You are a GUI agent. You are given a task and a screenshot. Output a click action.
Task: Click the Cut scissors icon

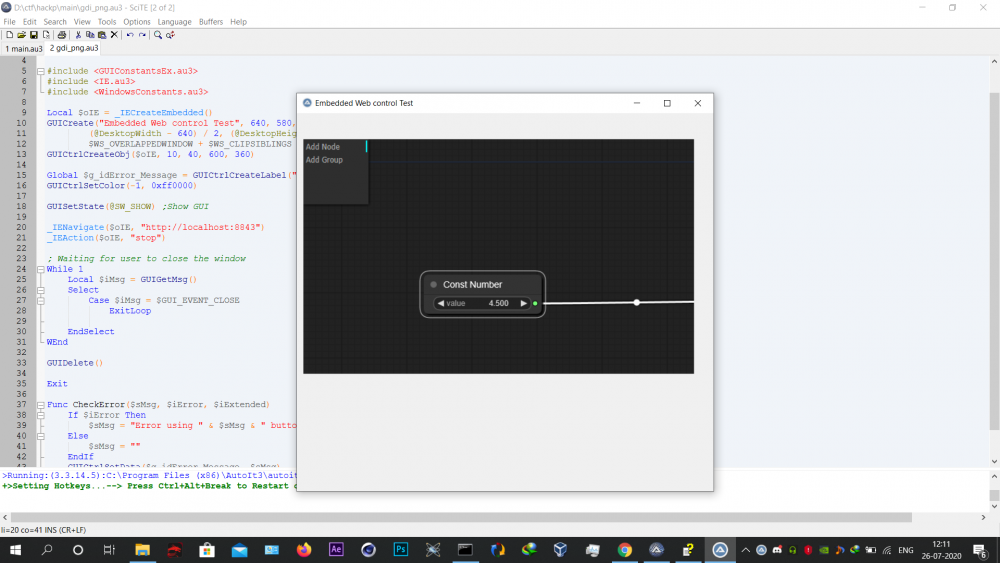[x=78, y=34]
